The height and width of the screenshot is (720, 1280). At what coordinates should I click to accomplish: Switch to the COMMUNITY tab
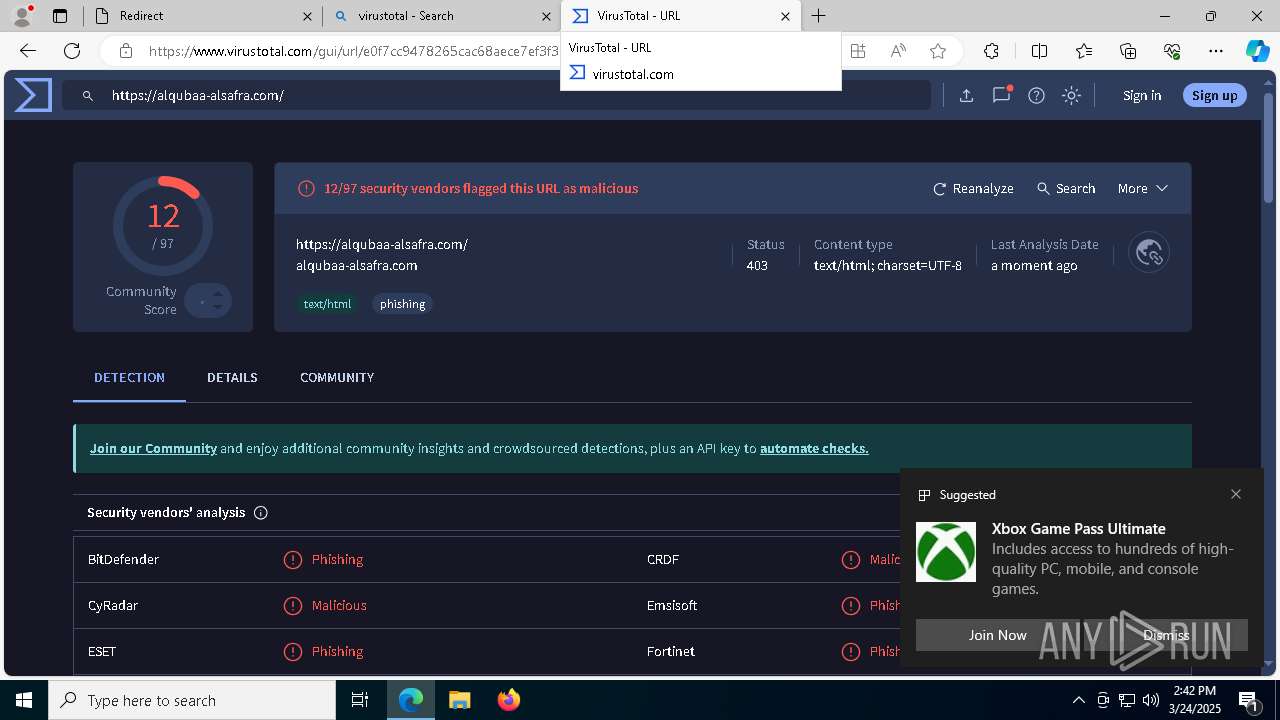pyautogui.click(x=337, y=377)
